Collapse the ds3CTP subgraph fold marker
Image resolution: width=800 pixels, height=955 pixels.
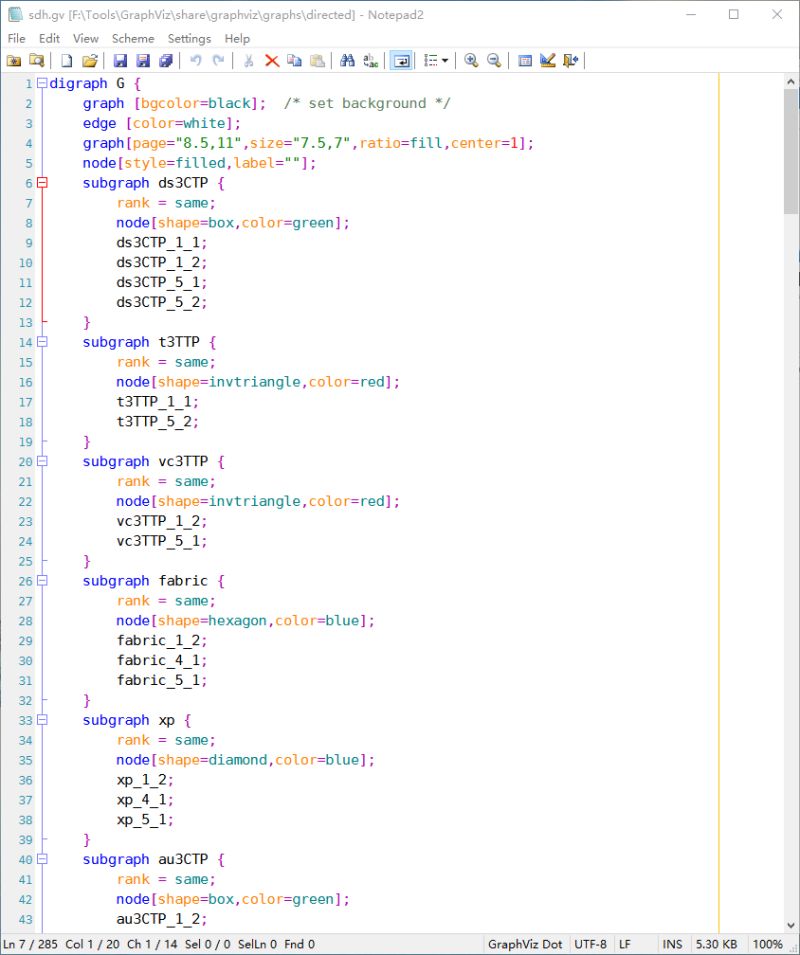coord(41,183)
